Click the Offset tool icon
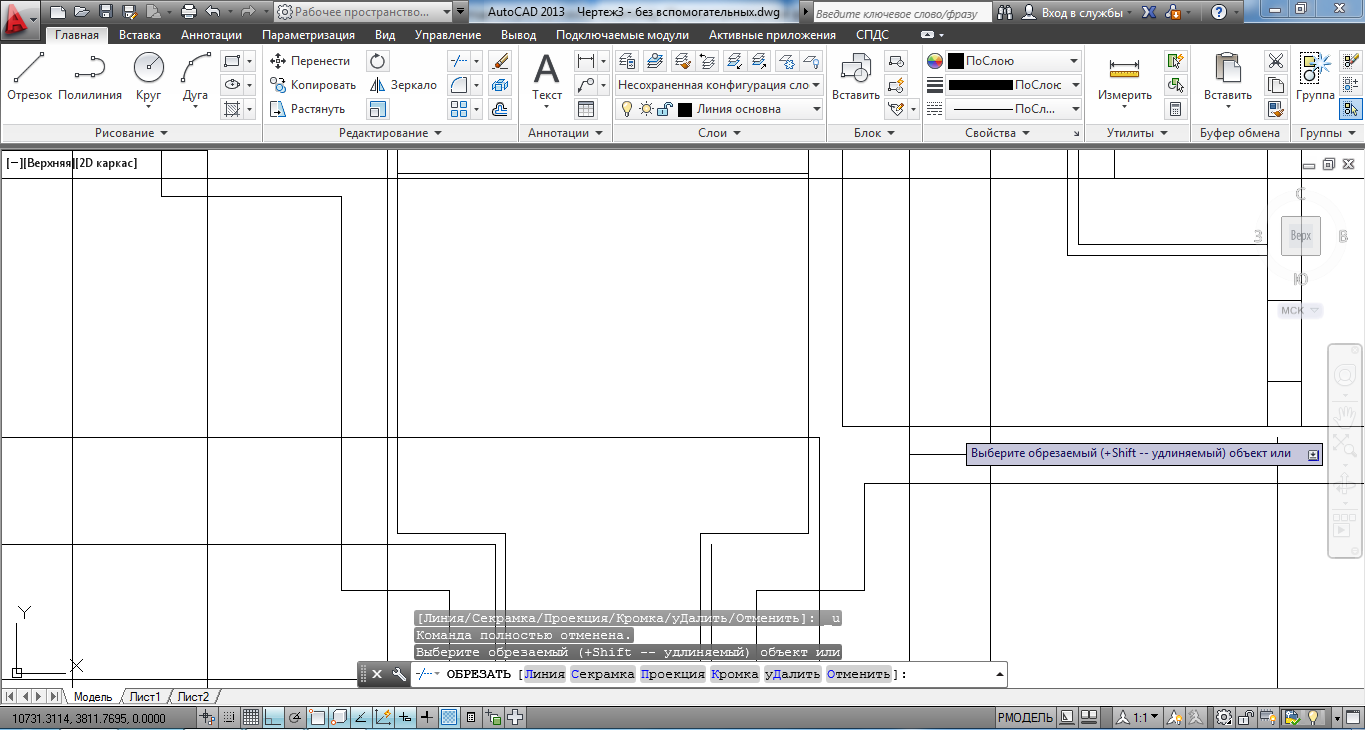The image size is (1365, 730). (500, 109)
